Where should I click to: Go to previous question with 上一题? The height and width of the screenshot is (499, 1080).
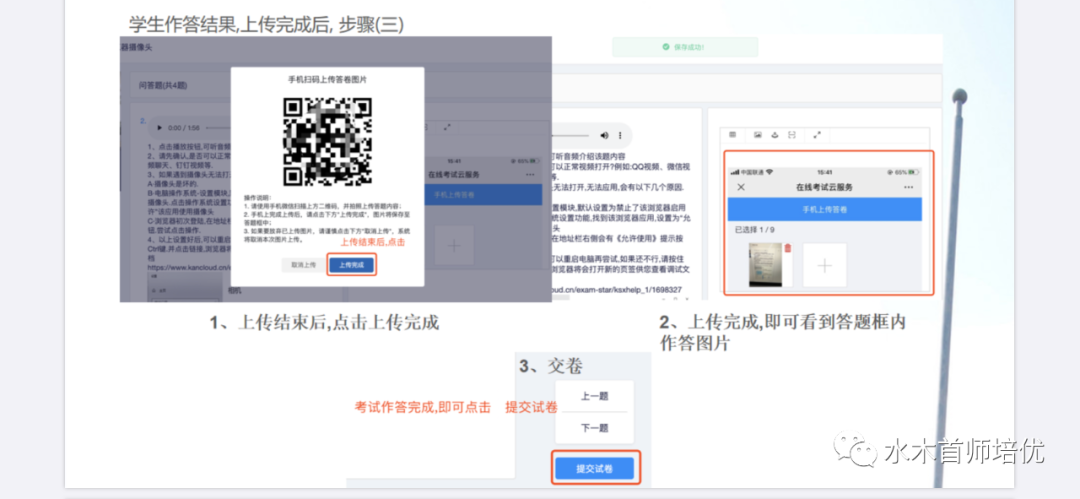click(x=594, y=396)
